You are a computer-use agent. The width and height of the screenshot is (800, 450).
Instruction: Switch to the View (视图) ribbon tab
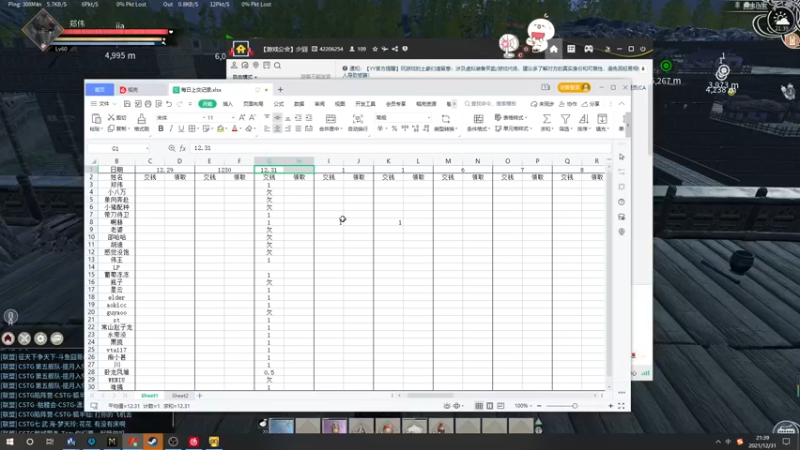[x=340, y=104]
